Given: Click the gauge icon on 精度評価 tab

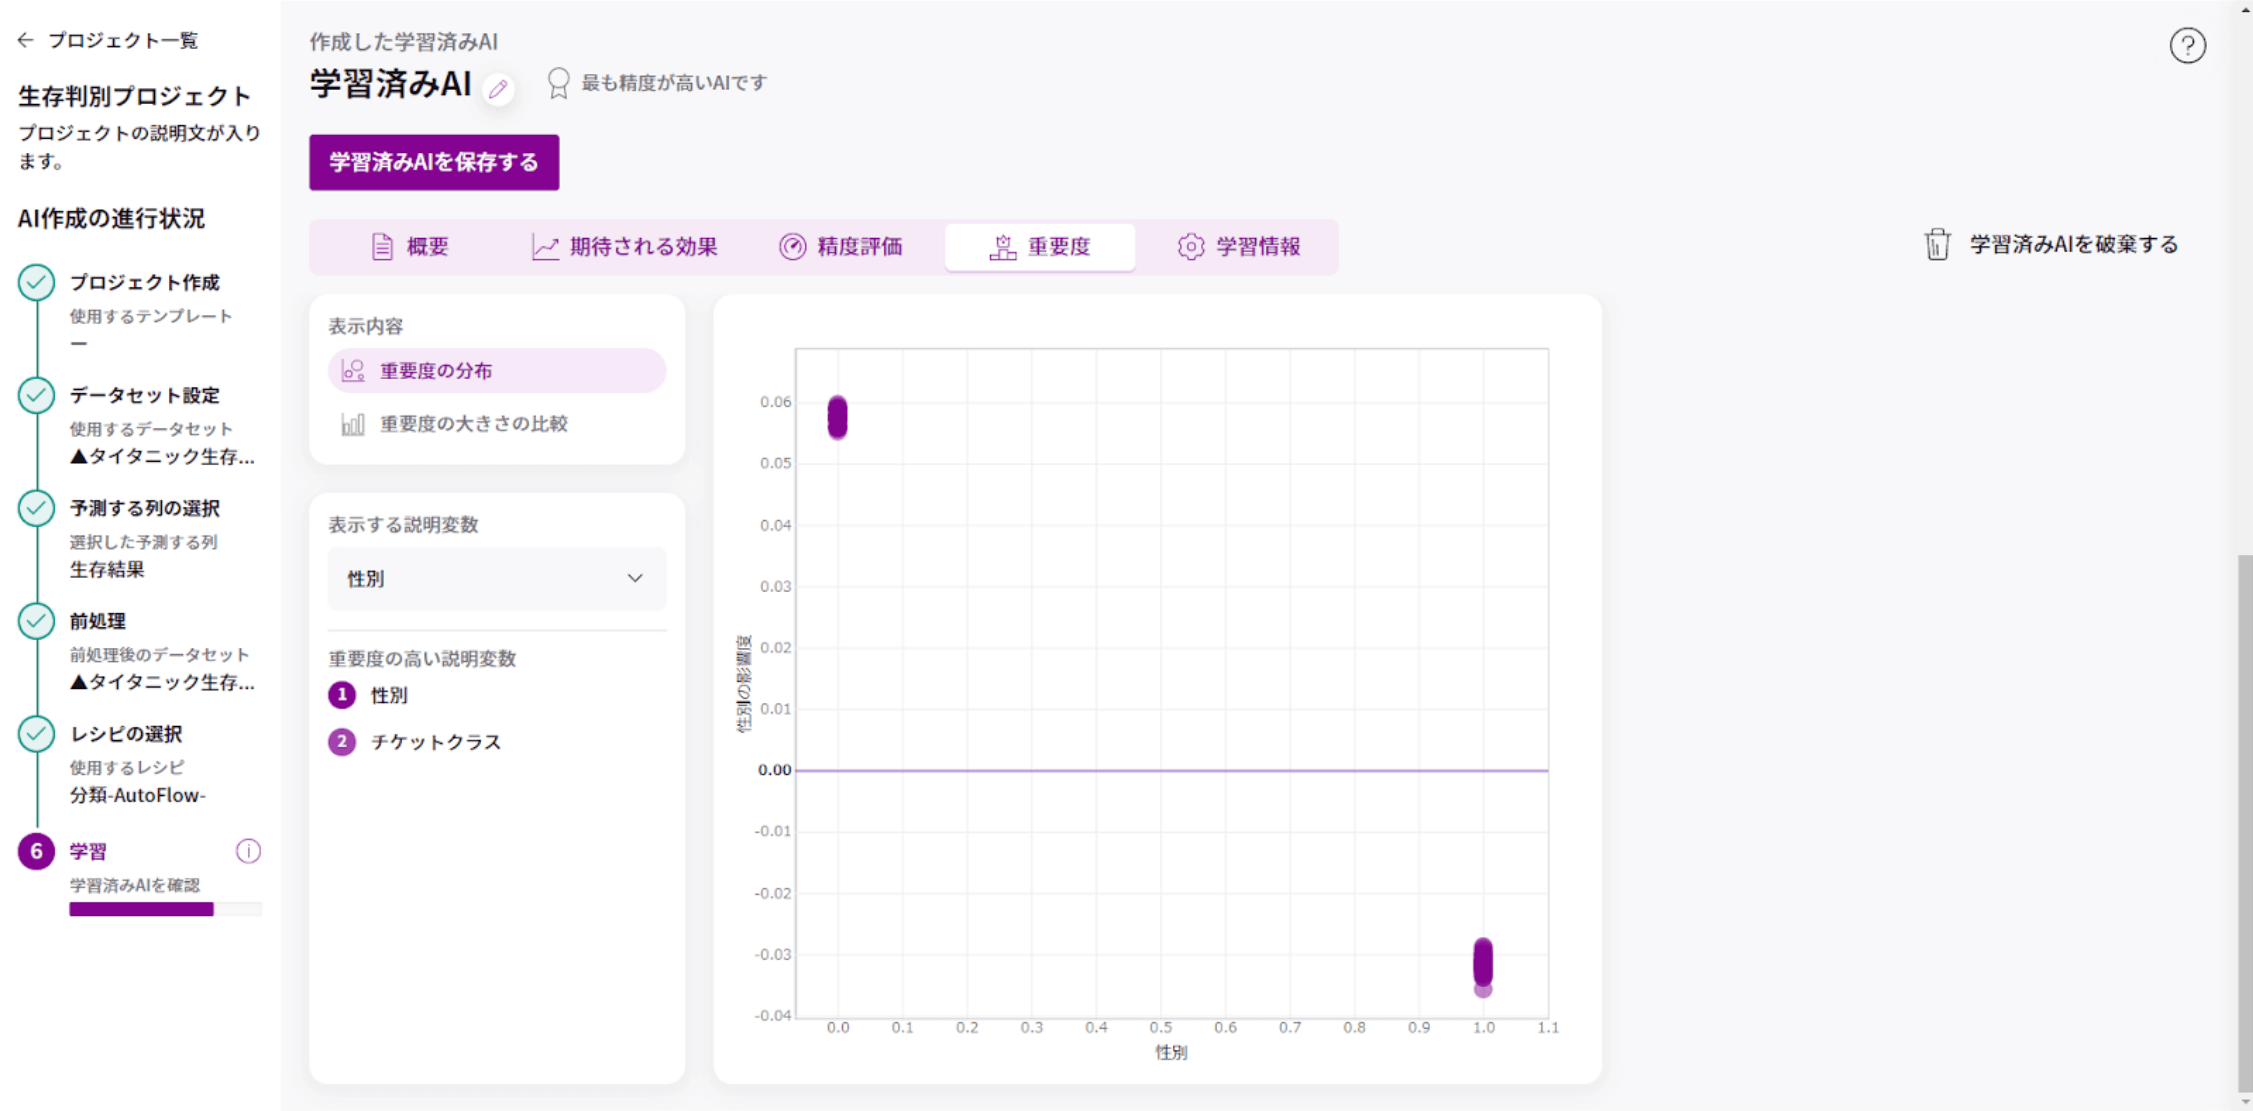Looking at the screenshot, I should click(x=792, y=247).
